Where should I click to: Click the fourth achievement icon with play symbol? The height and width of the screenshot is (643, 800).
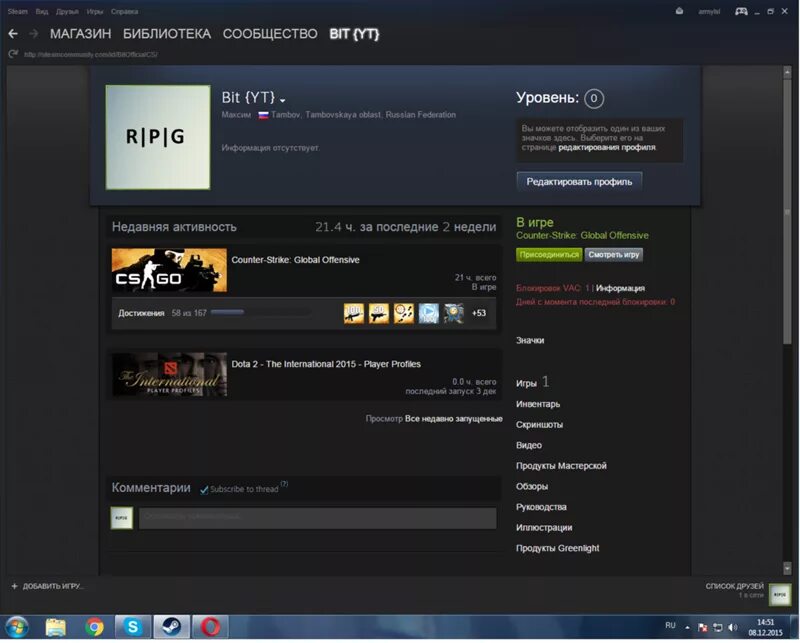[429, 313]
